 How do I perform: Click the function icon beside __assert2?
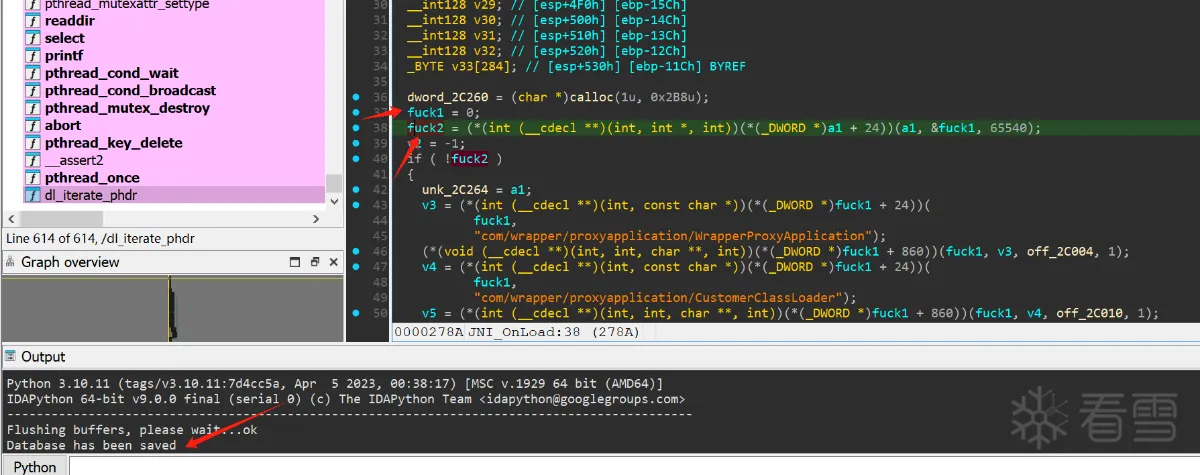tap(32, 160)
